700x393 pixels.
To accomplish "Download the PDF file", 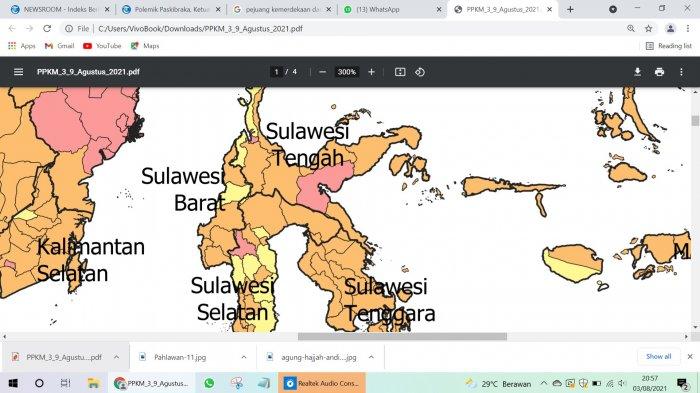I will click(638, 72).
